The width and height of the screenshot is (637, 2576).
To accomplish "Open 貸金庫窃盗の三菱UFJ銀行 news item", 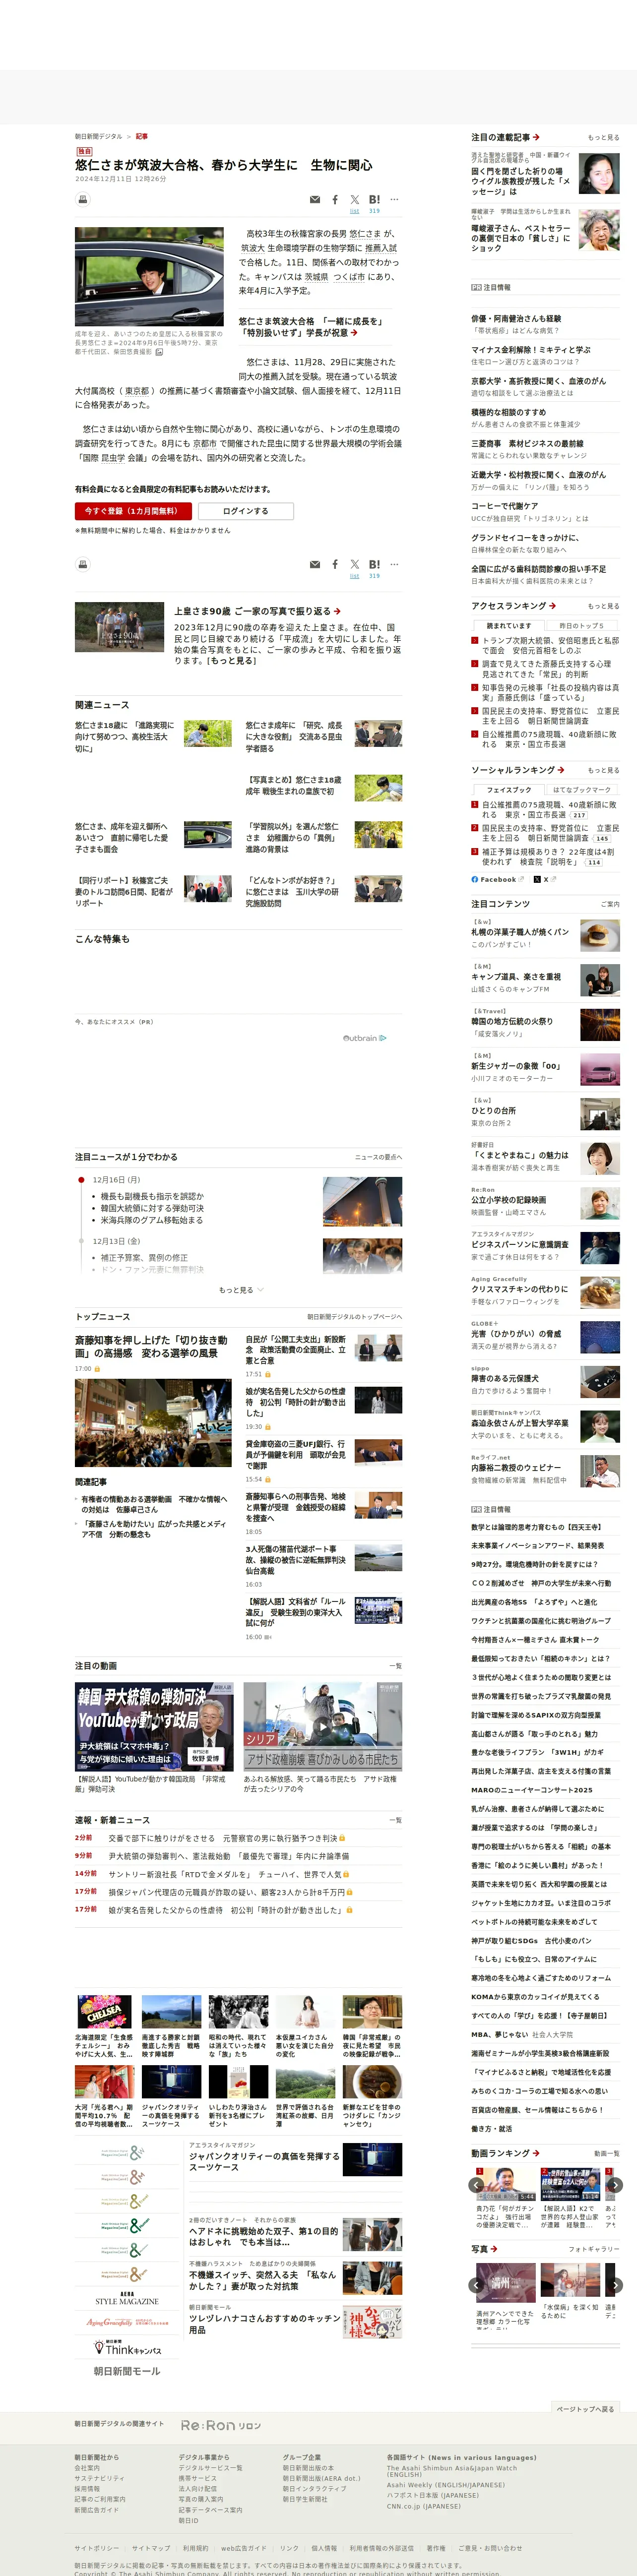I will pyautogui.click(x=296, y=1455).
